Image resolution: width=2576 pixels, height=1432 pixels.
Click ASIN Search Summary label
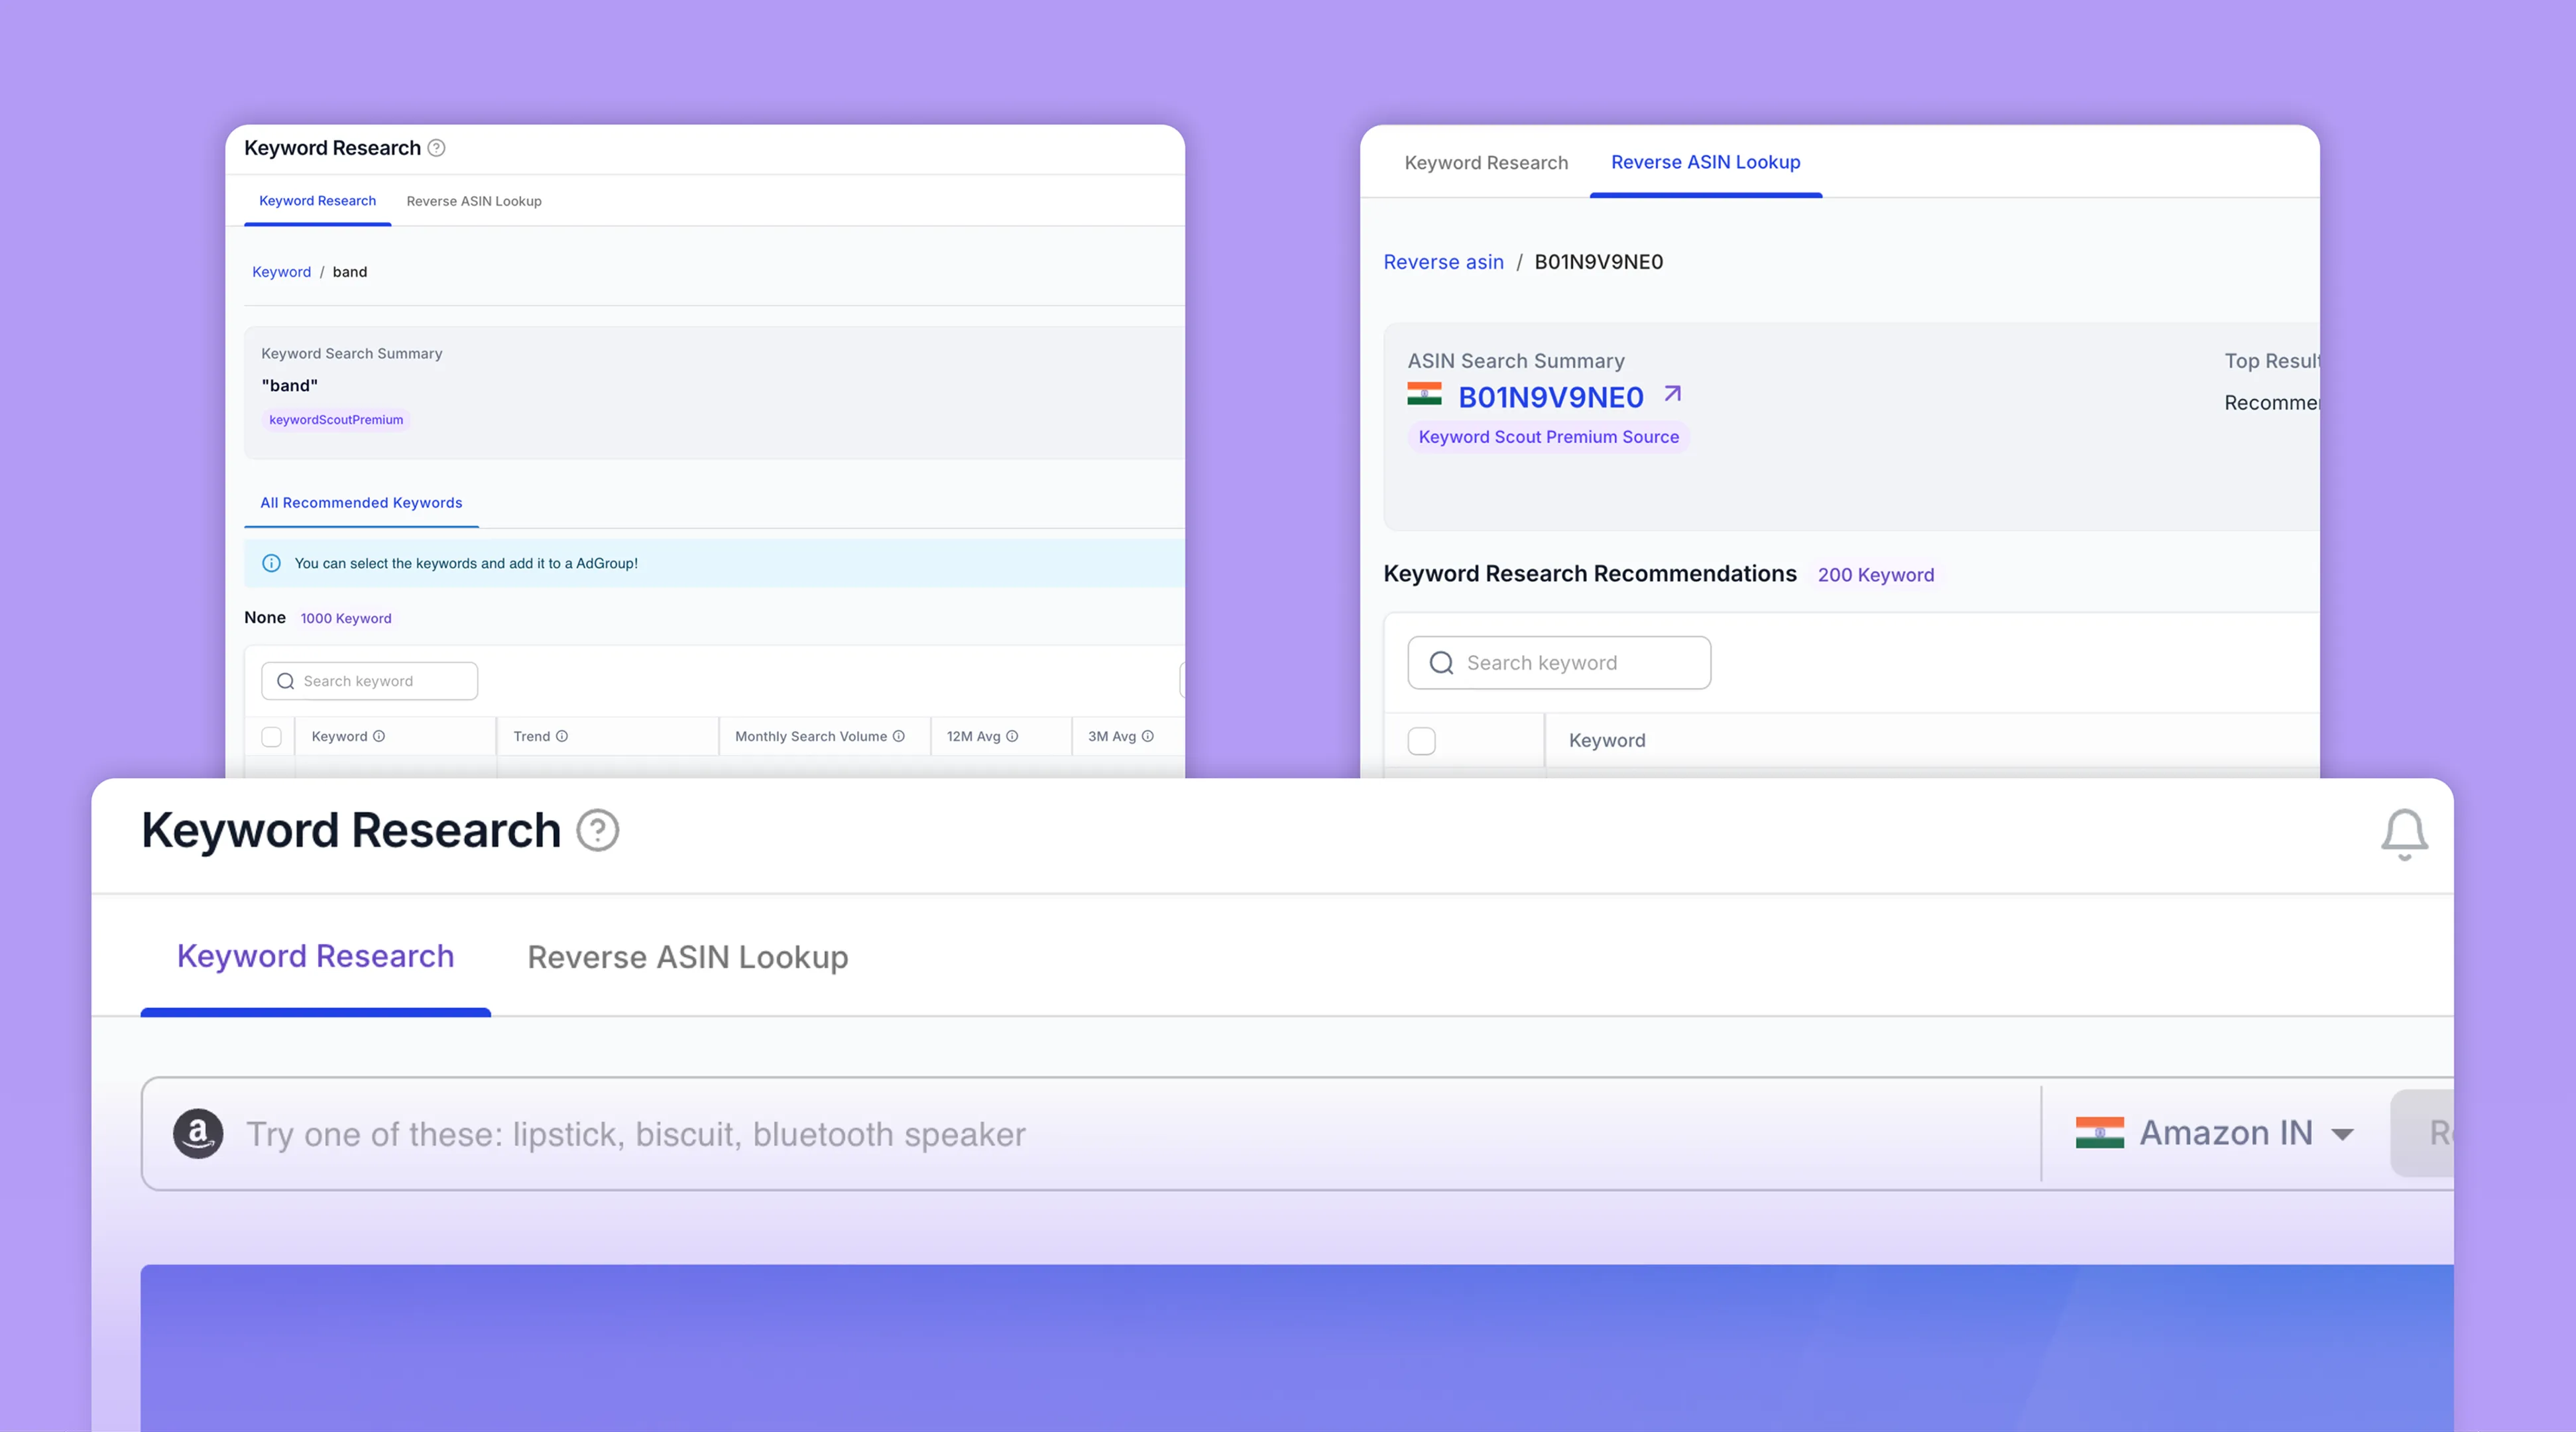[x=1515, y=361]
